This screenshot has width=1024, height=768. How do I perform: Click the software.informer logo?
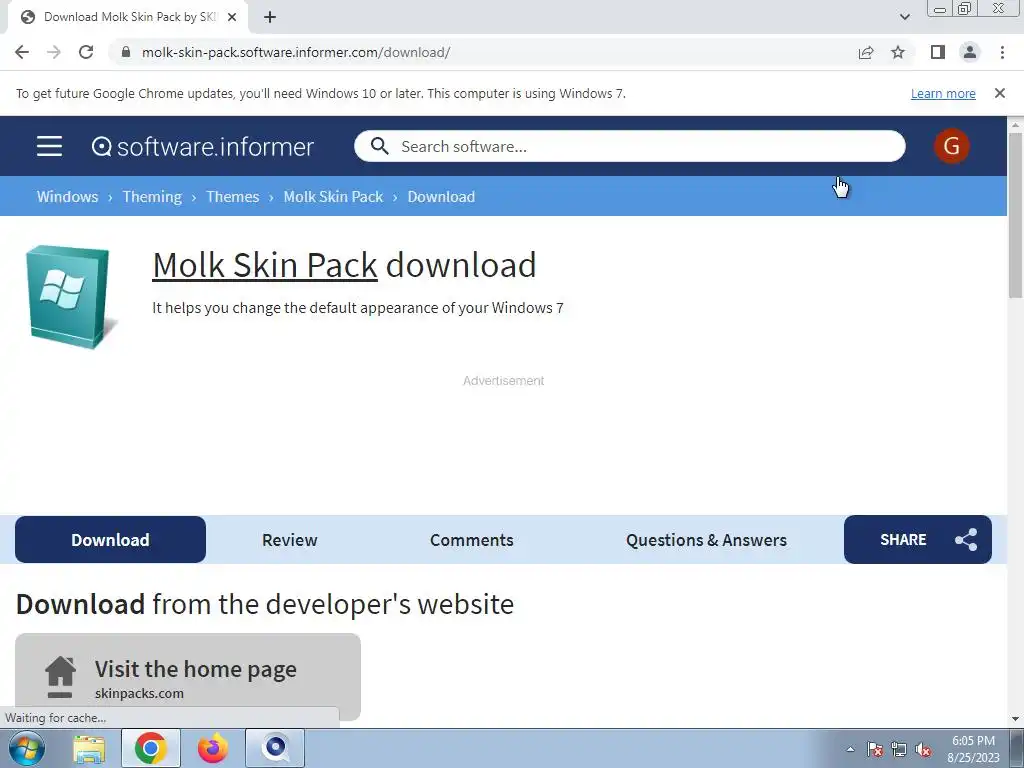203,146
